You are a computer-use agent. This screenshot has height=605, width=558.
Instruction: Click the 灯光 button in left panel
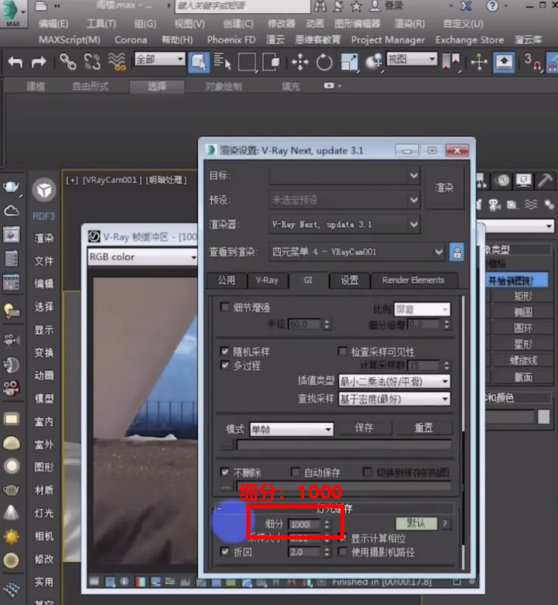pos(44,514)
